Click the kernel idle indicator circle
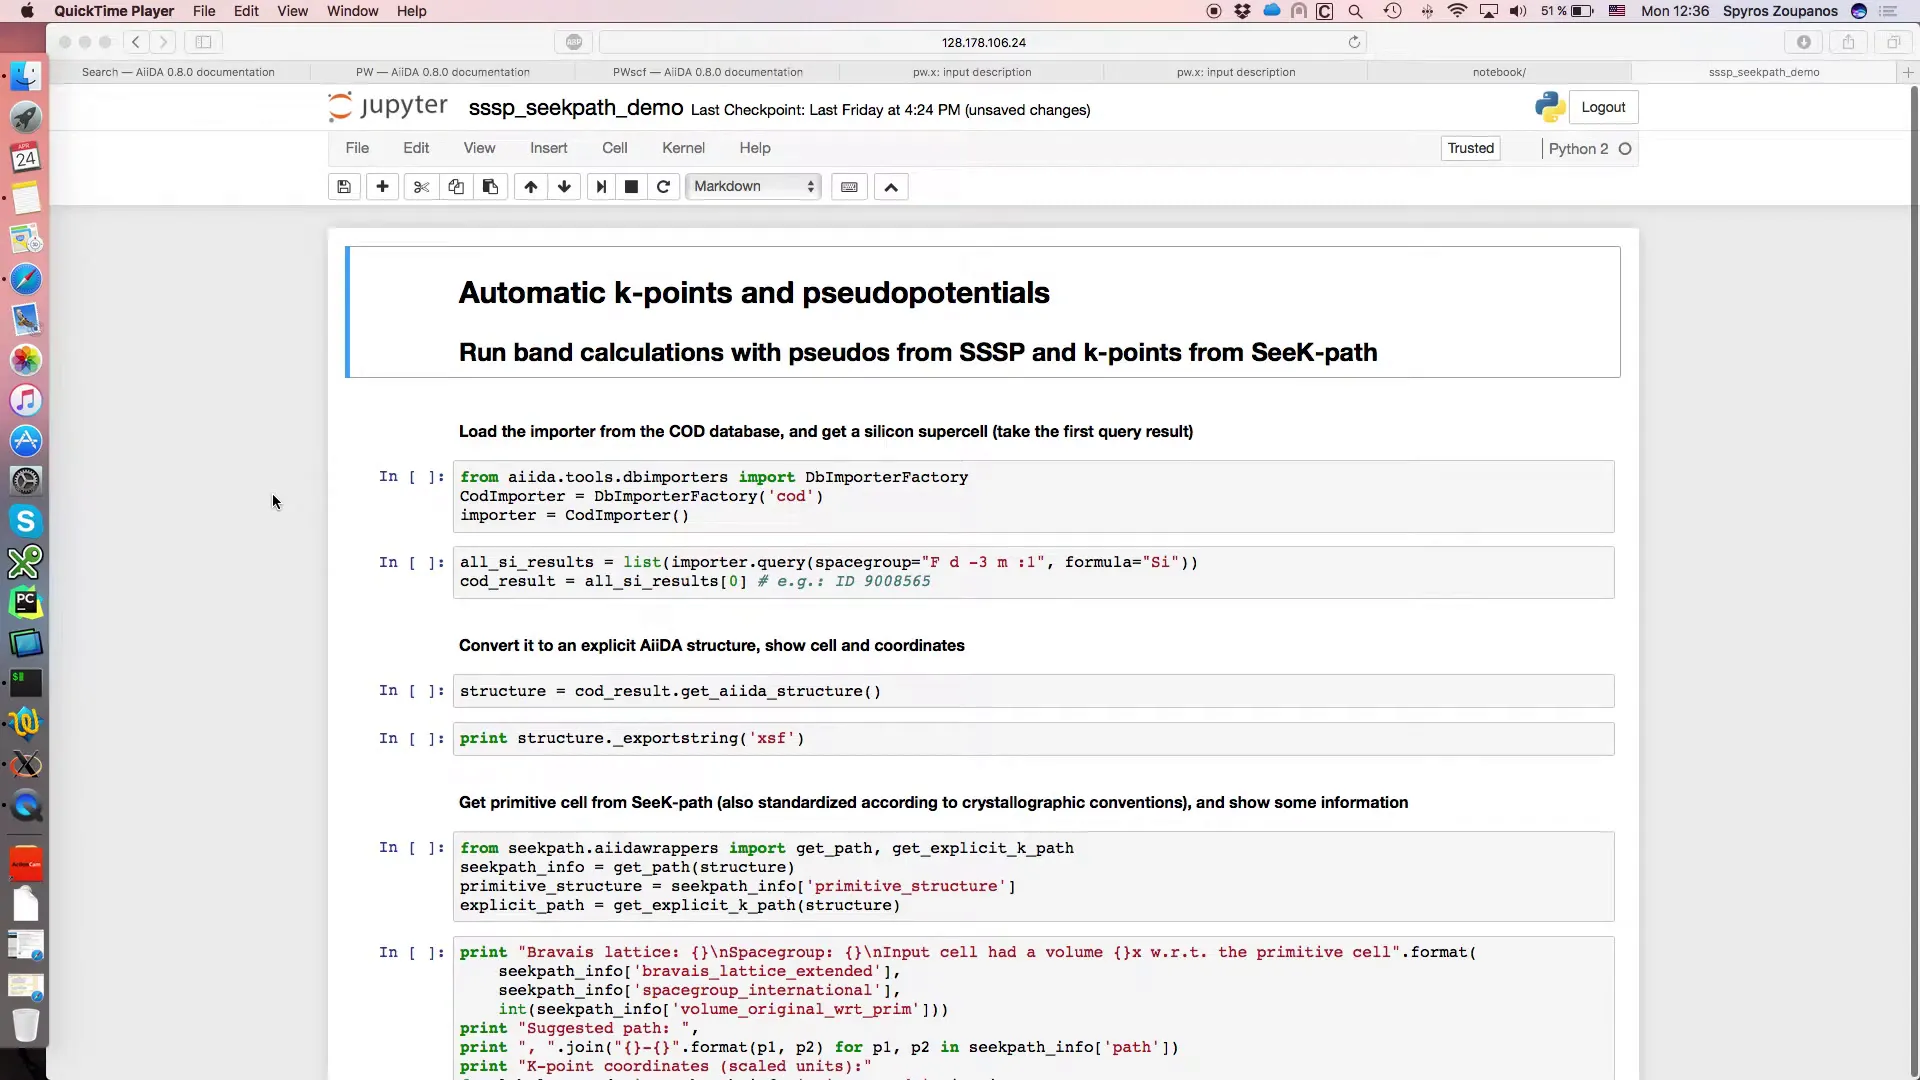Screen dimensions: 1920x1080 click(1625, 149)
